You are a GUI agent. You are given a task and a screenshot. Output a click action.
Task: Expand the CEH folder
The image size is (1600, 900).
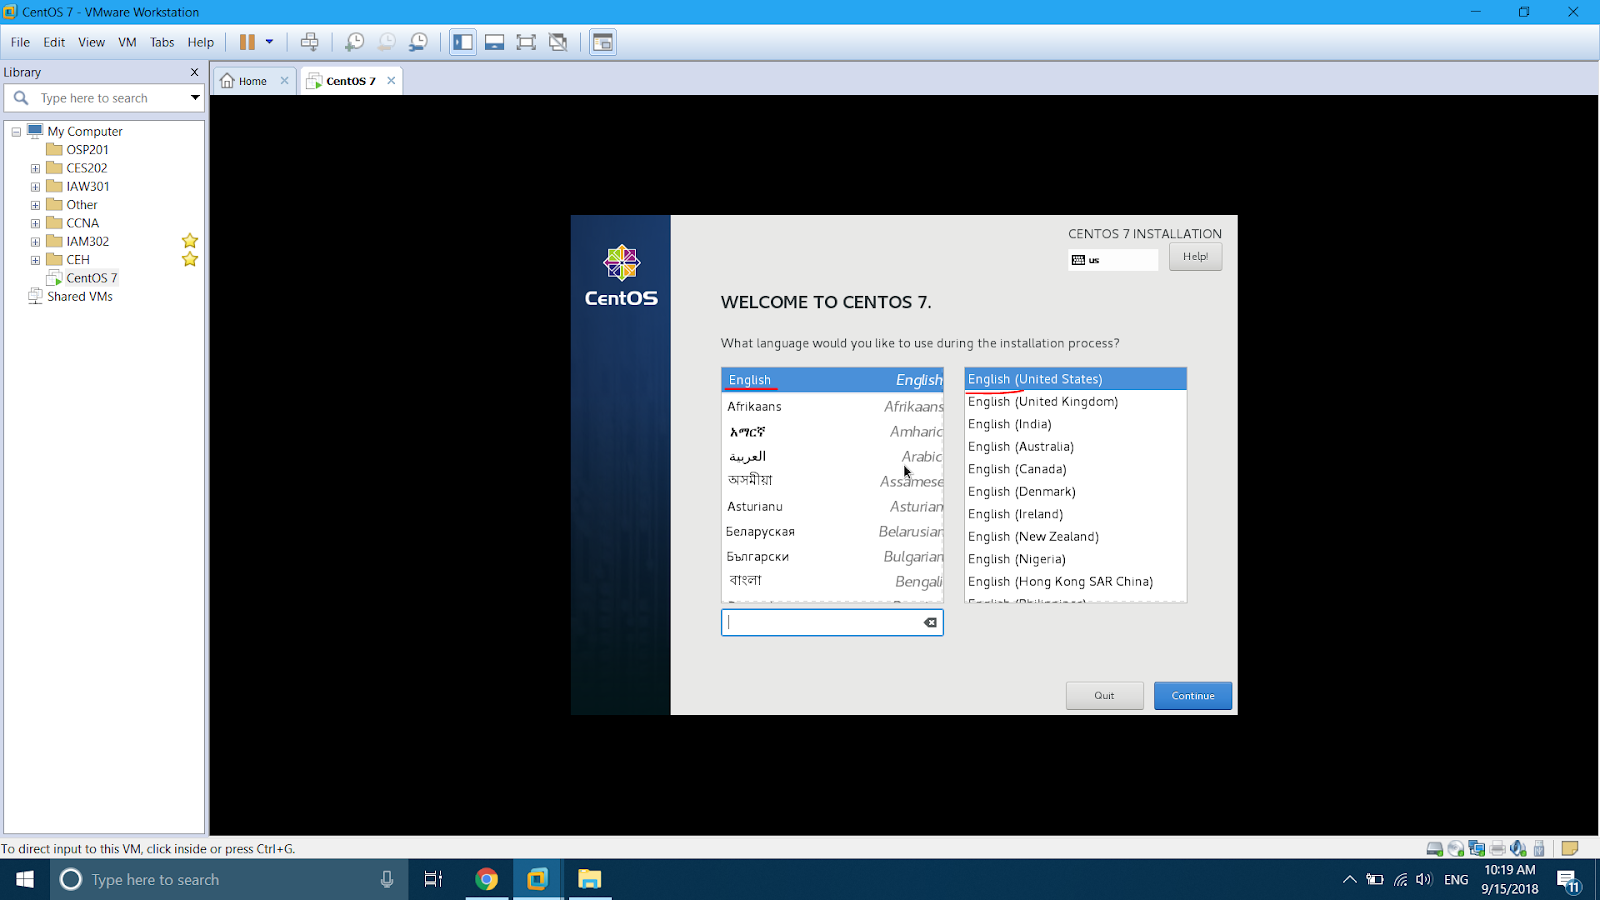pos(35,260)
